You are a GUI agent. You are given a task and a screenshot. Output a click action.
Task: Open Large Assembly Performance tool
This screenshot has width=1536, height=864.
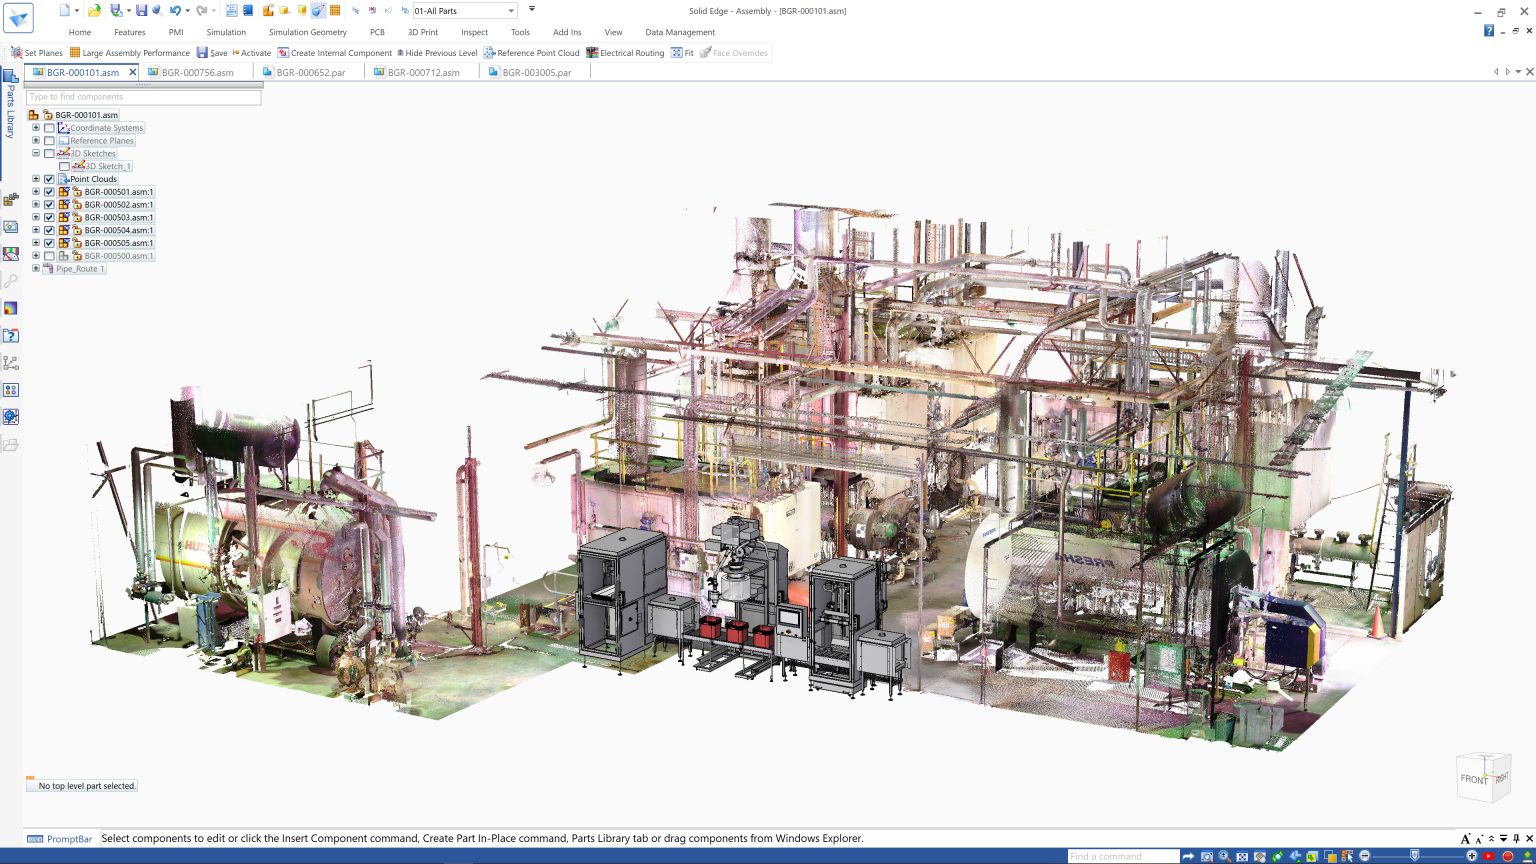130,53
